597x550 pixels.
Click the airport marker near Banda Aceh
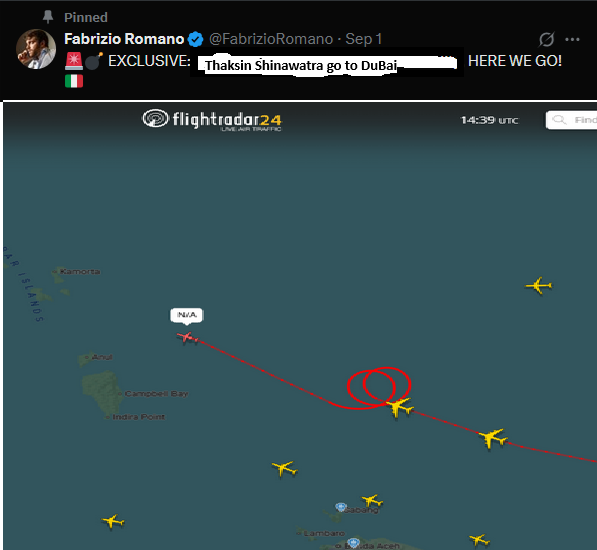coord(353,543)
